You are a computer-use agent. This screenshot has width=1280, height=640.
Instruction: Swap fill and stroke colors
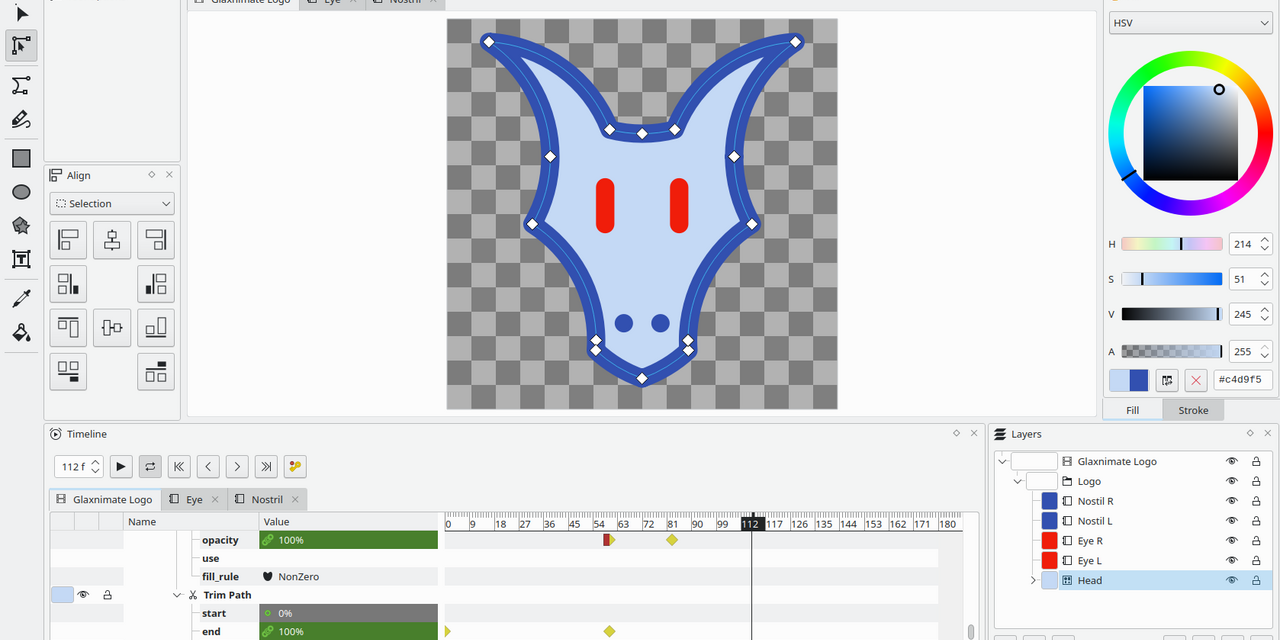click(1166, 380)
